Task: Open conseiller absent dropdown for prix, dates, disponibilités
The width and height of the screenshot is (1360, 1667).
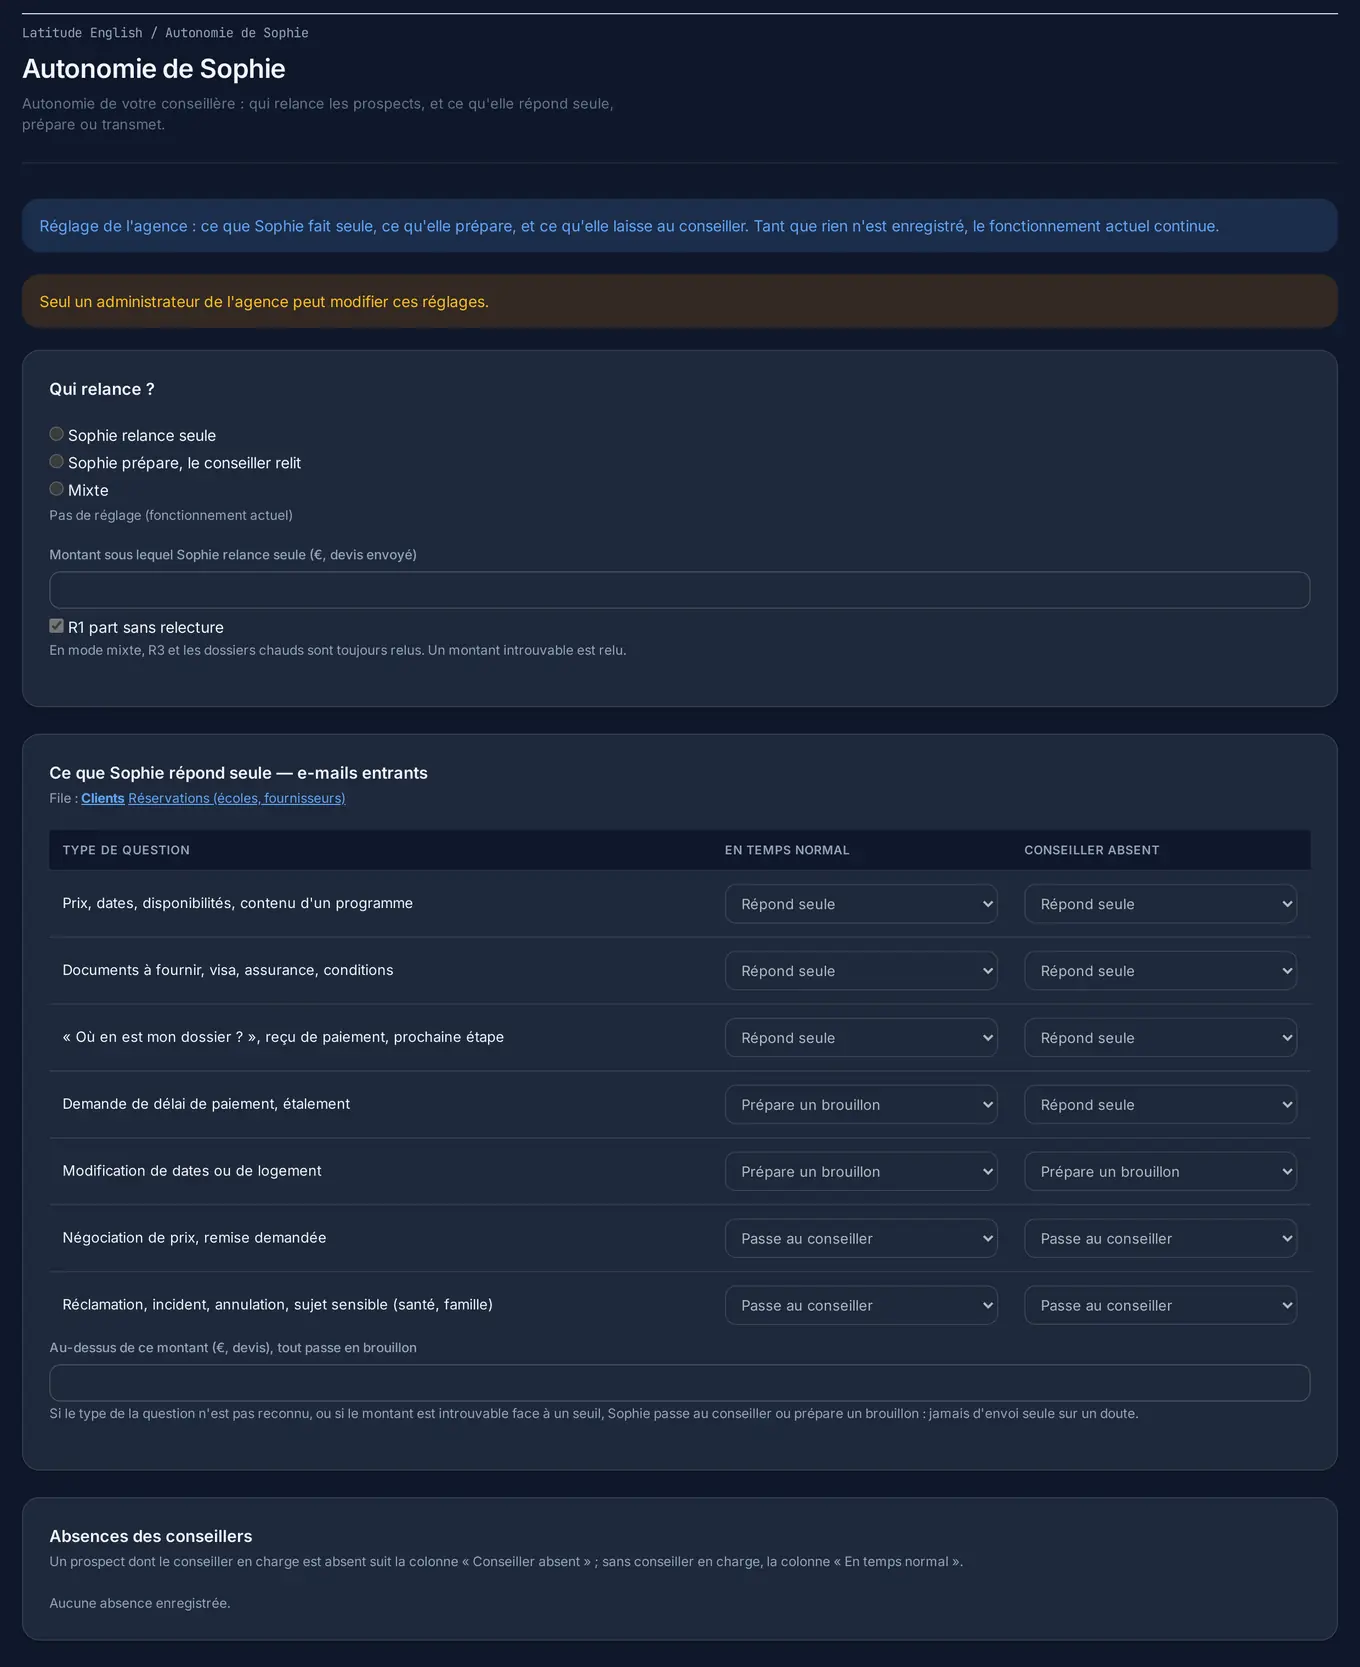Action: 1161,904
